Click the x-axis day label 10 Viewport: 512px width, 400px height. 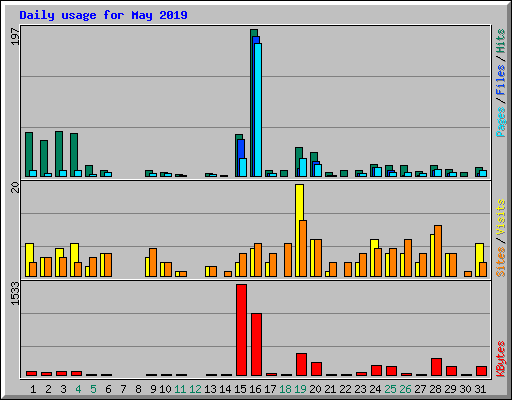tap(165, 389)
